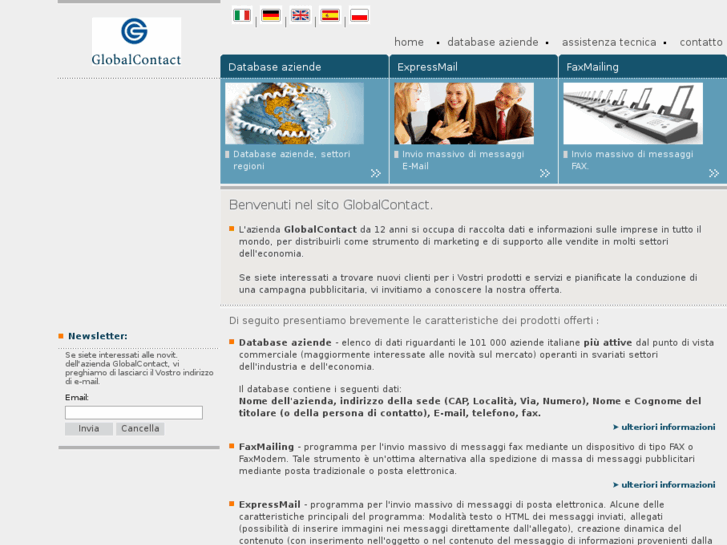Click the 'Email:' label in newsletter
Image resolution: width=727 pixels, height=545 pixels.
click(77, 398)
